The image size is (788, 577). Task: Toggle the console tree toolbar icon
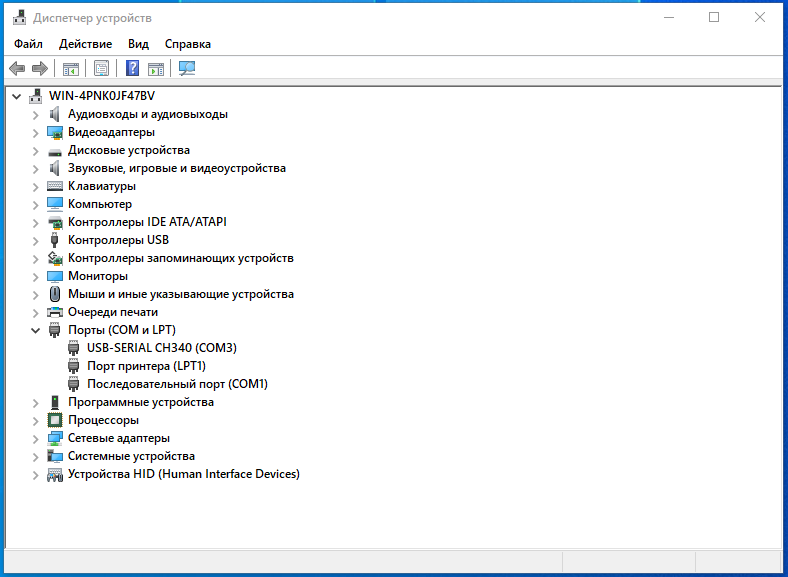pyautogui.click(x=71, y=68)
